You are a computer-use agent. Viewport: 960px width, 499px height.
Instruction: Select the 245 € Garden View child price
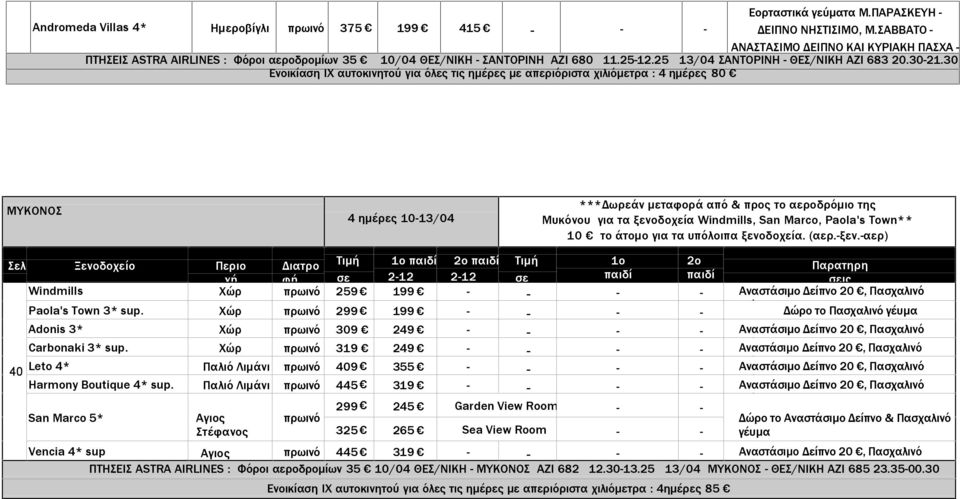click(408, 407)
